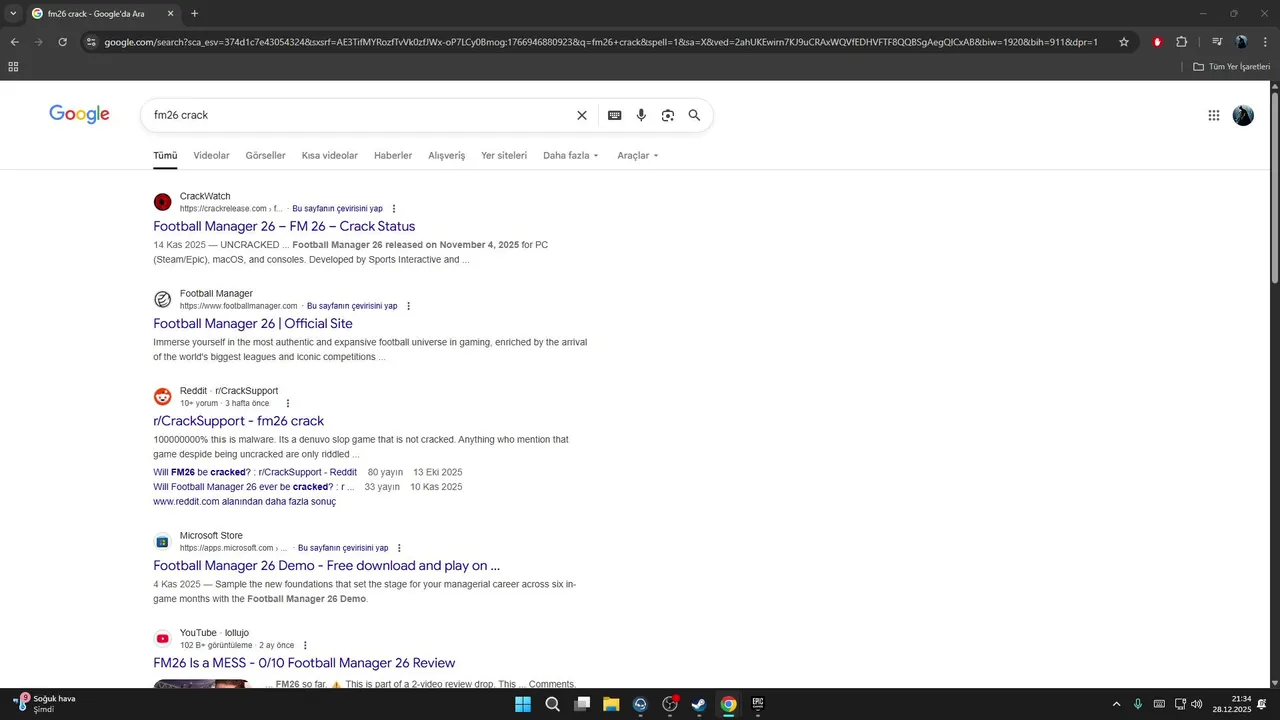Open Football Manager 26 Official Site link
The height and width of the screenshot is (720, 1280).
[253, 323]
